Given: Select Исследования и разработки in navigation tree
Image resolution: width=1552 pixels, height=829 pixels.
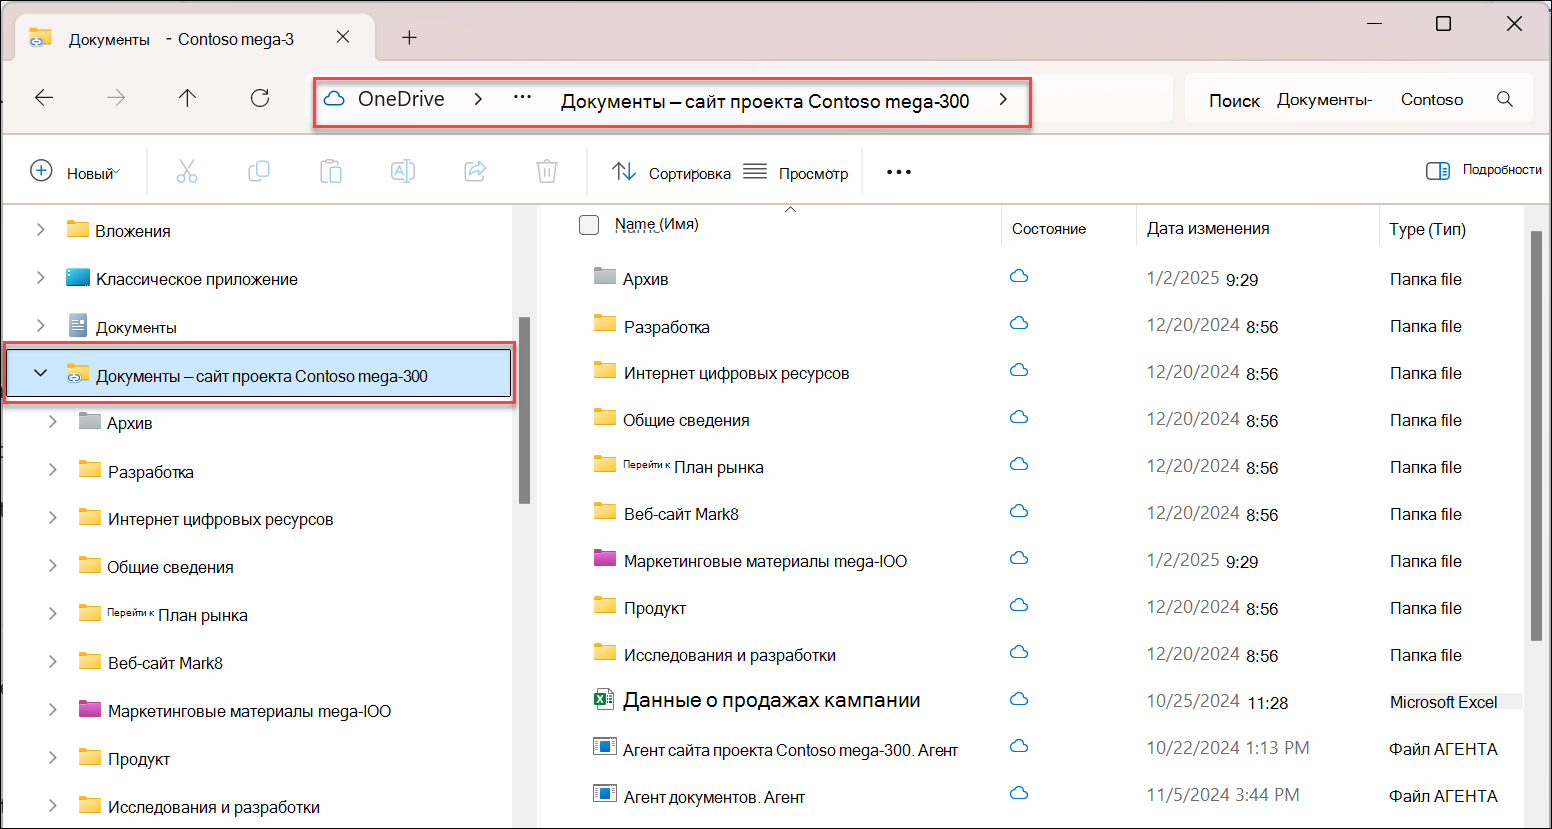Looking at the screenshot, I should 214,807.
